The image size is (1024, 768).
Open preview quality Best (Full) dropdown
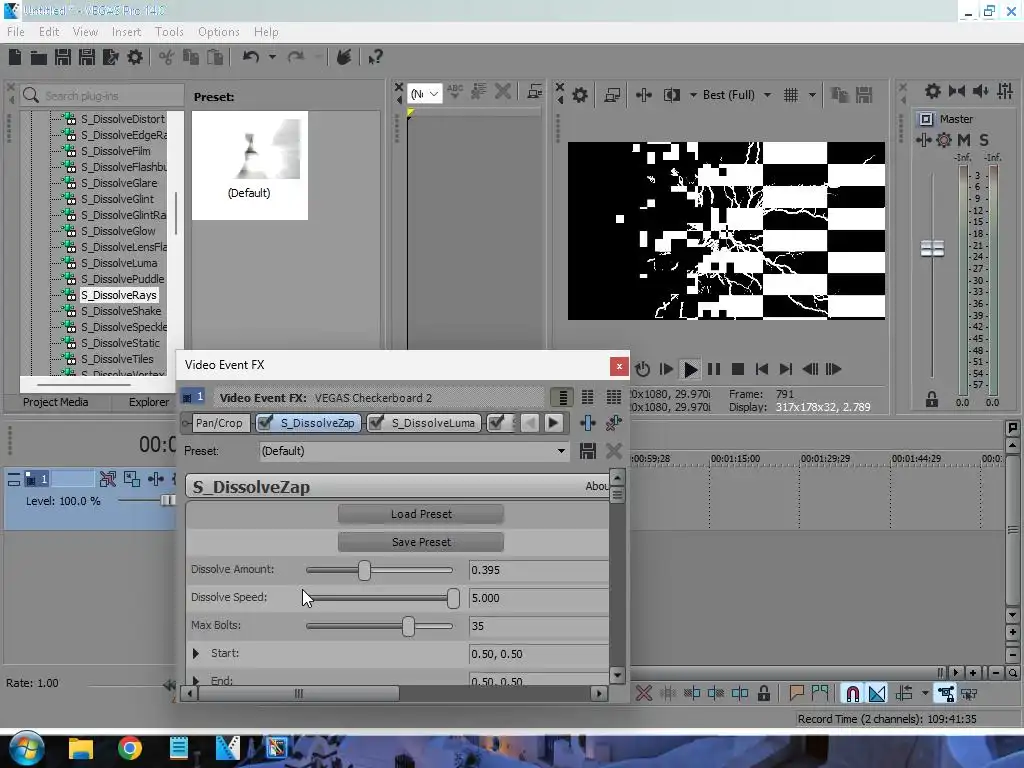click(737, 95)
